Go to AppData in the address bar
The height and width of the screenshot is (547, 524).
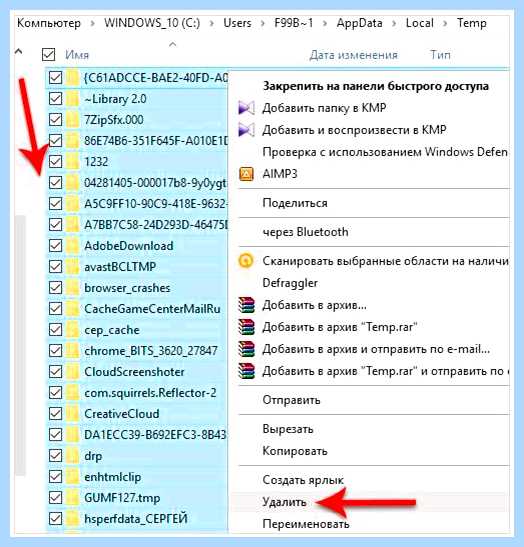click(359, 23)
